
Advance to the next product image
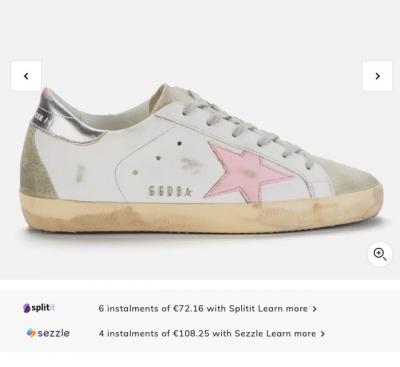click(x=377, y=76)
